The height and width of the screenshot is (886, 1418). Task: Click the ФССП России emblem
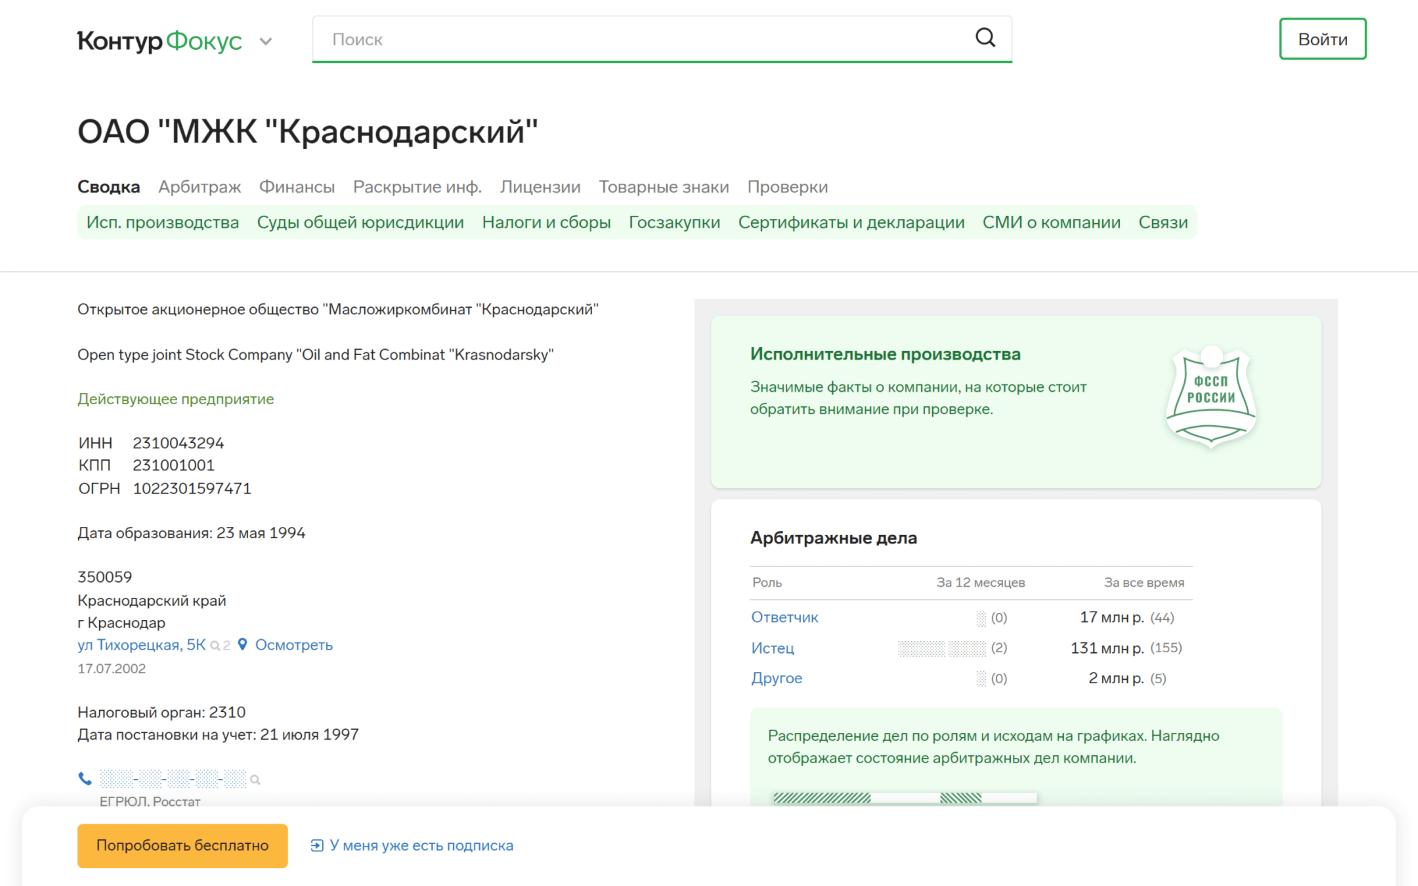coord(1211,397)
